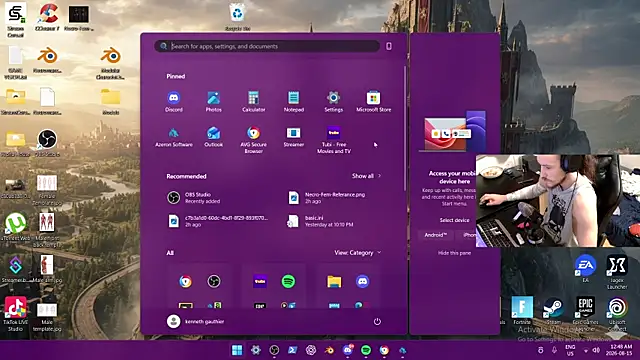Expand the View: Category dropdown
The image size is (640, 360).
point(358,253)
